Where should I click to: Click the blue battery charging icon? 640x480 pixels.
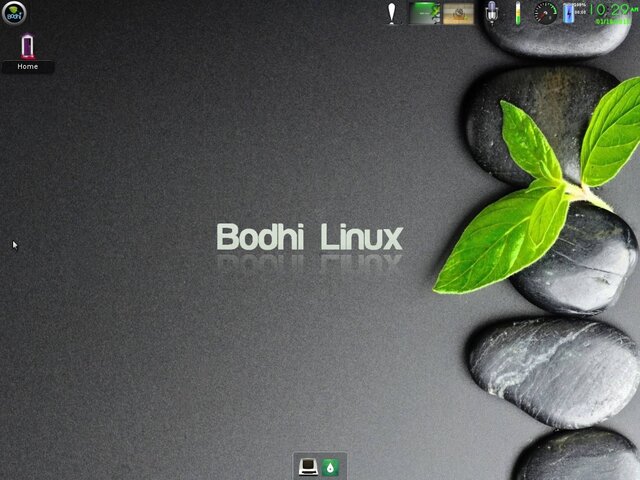[x=568, y=13]
